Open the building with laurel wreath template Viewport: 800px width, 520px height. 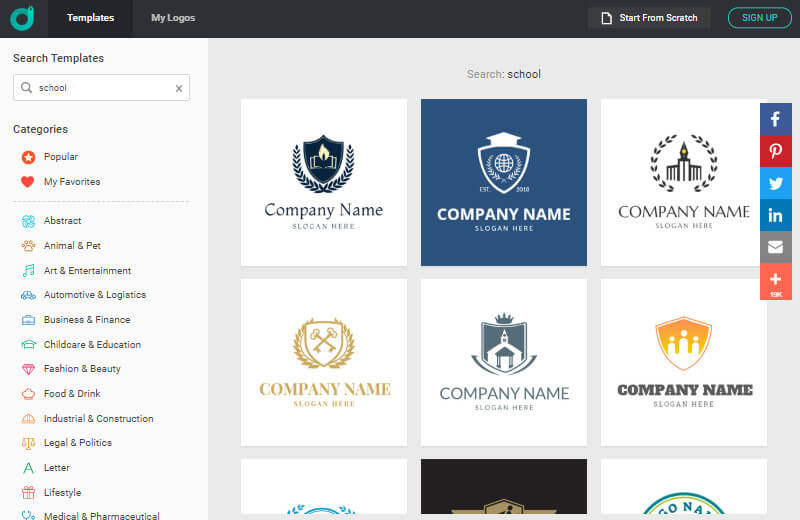(684, 182)
